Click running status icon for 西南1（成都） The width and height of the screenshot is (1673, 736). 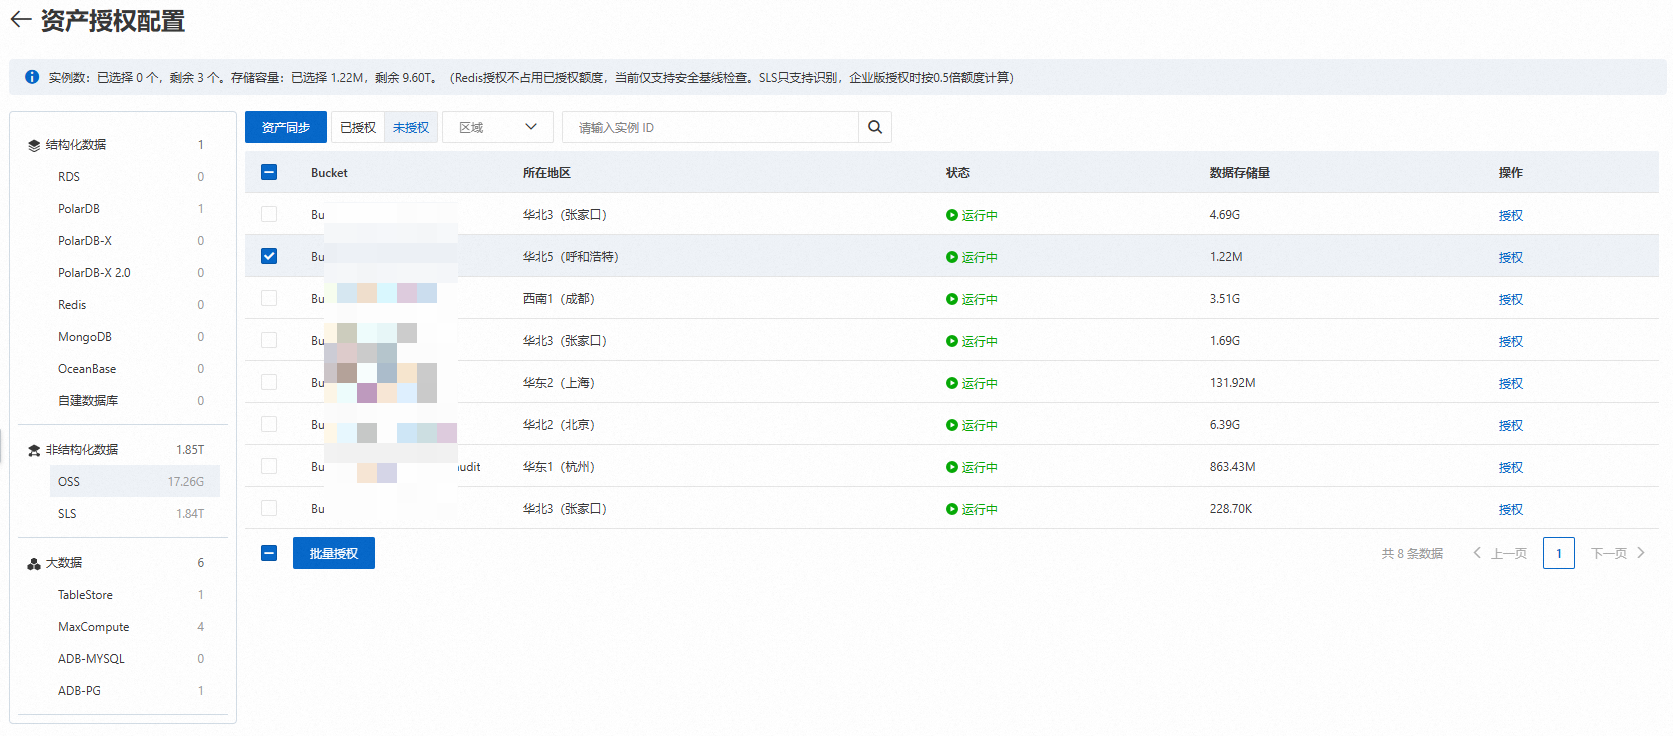click(952, 299)
